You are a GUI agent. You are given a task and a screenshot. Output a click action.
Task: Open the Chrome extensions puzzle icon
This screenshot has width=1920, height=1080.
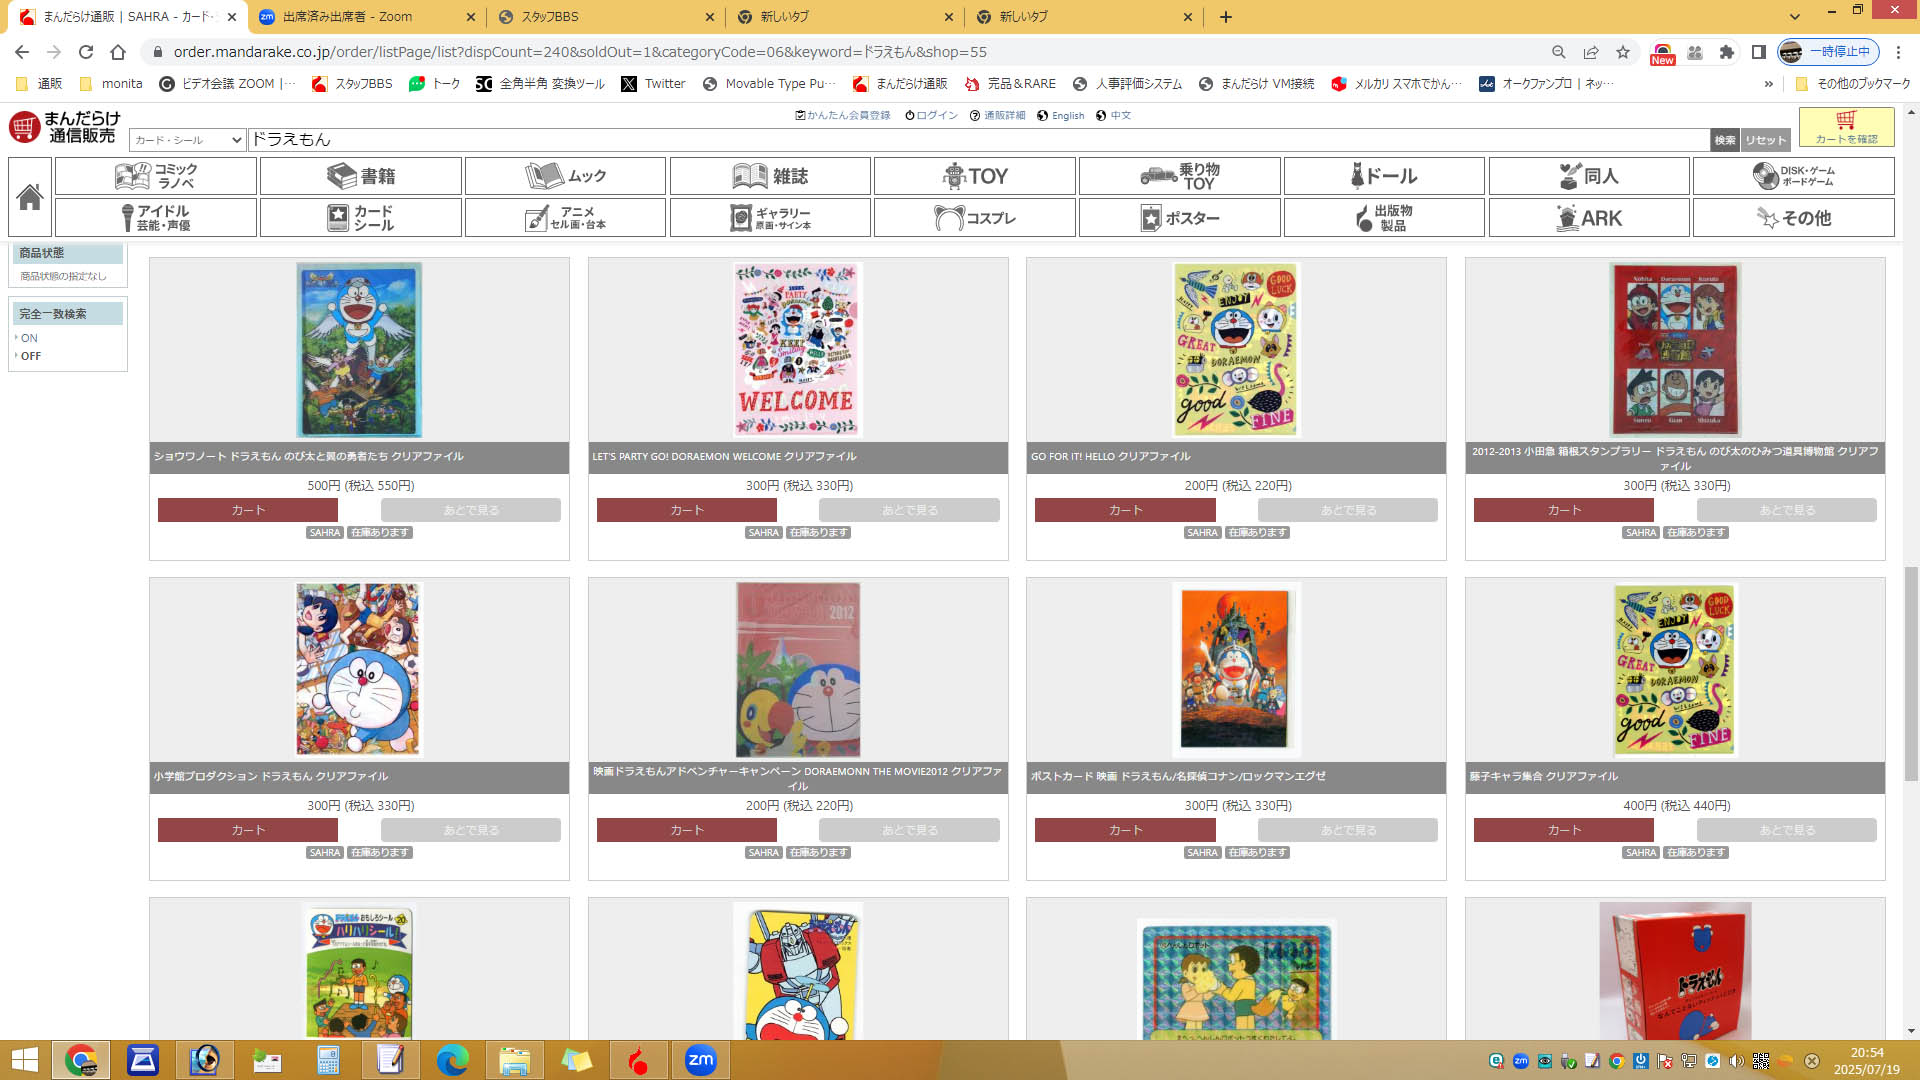coord(1727,52)
